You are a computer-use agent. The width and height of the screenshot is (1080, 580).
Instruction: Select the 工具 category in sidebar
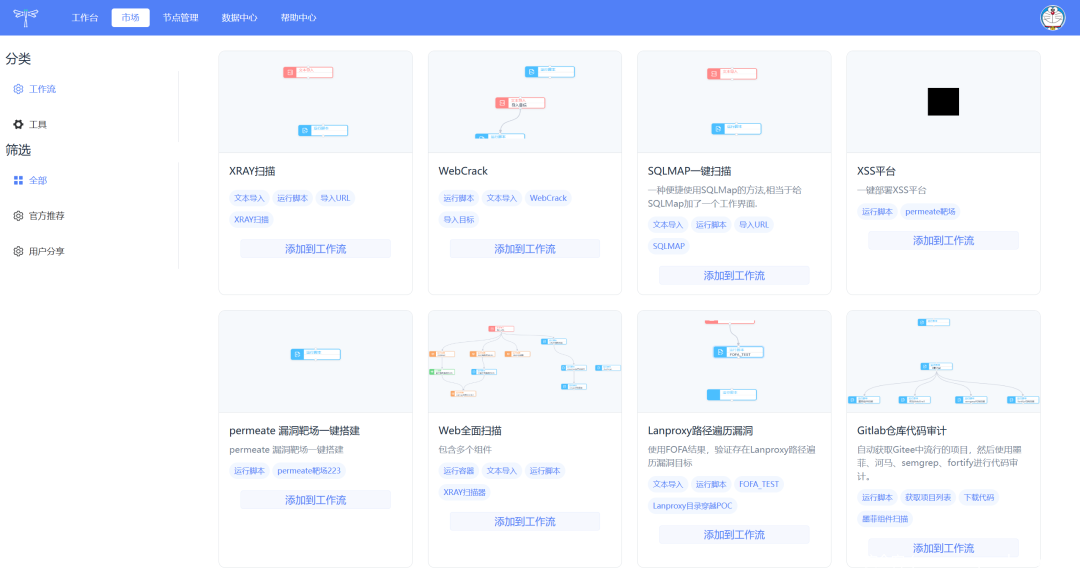38,125
